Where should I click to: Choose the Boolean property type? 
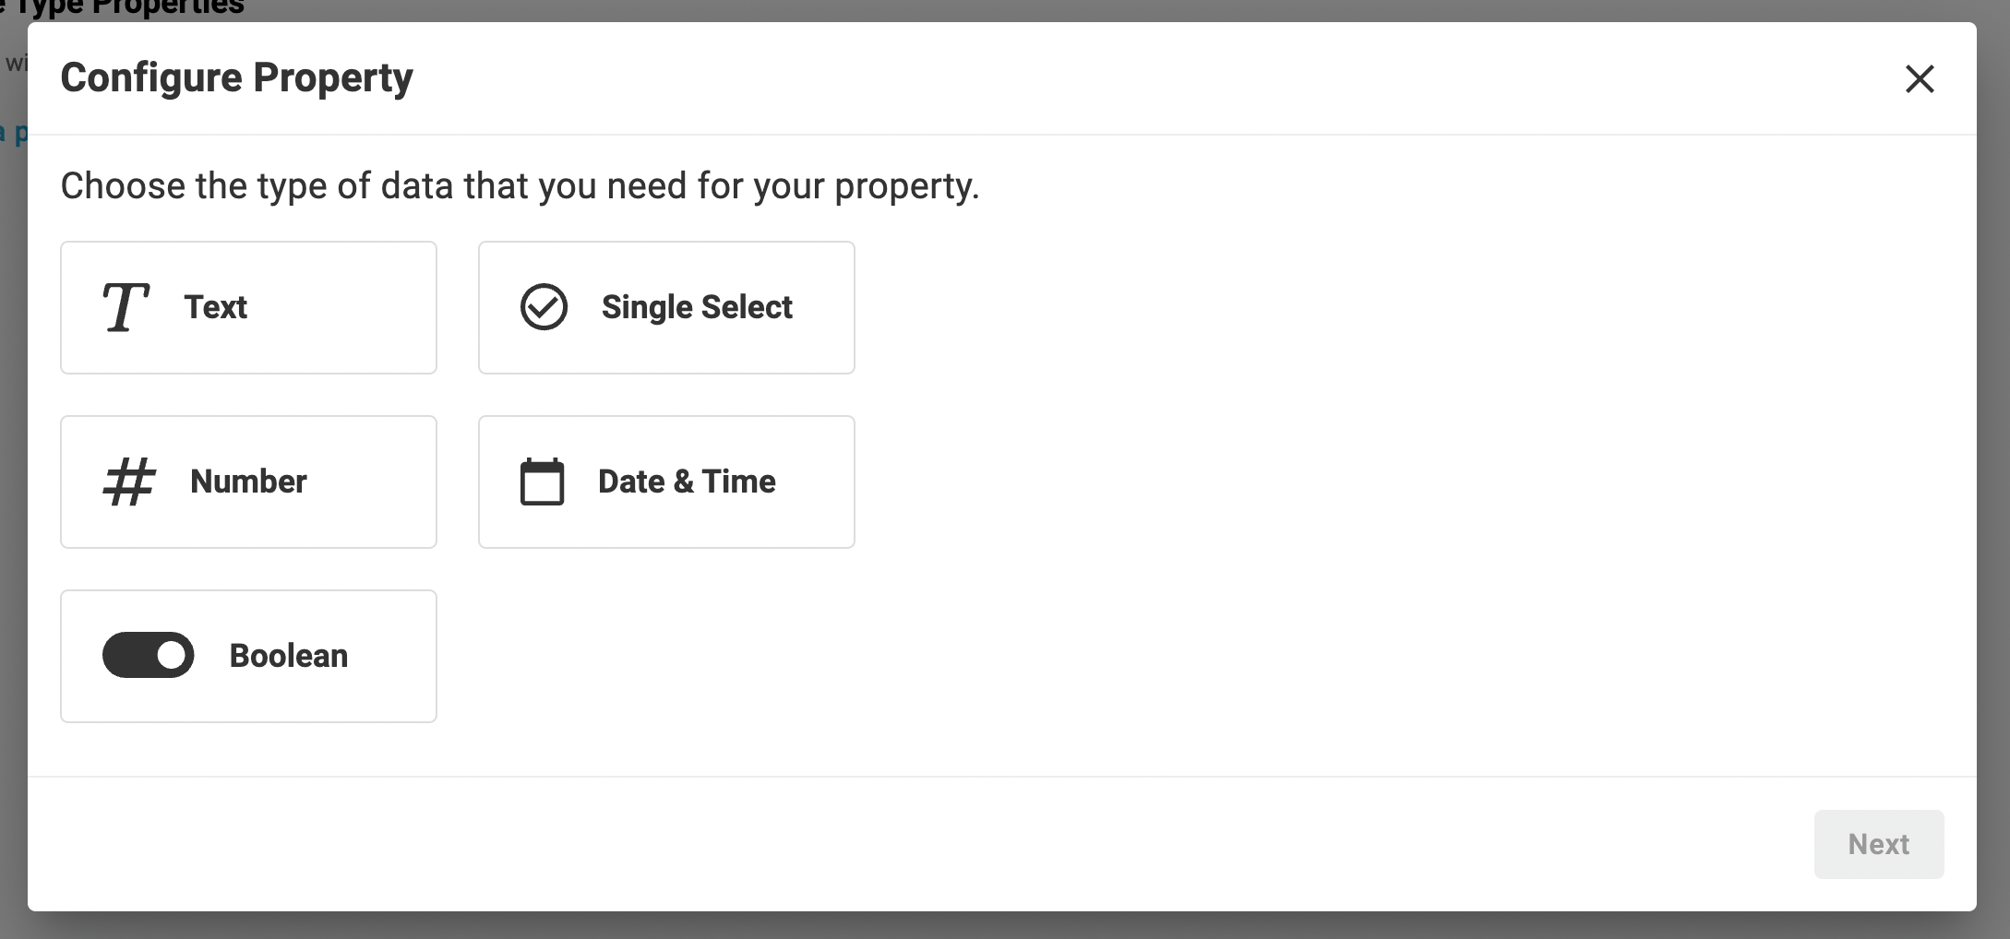pos(248,655)
